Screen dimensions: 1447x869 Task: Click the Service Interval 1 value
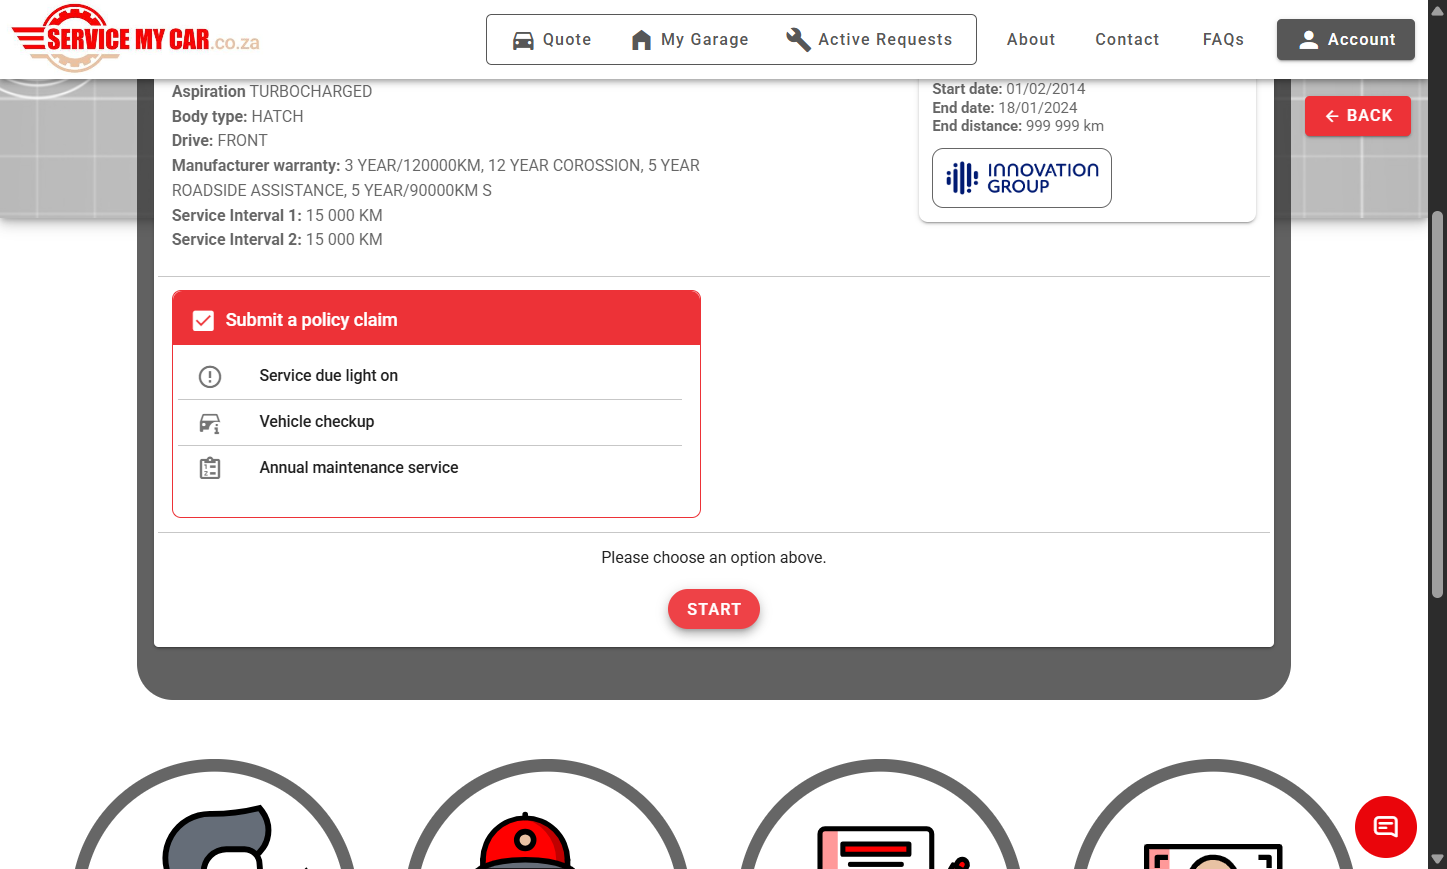[344, 216]
